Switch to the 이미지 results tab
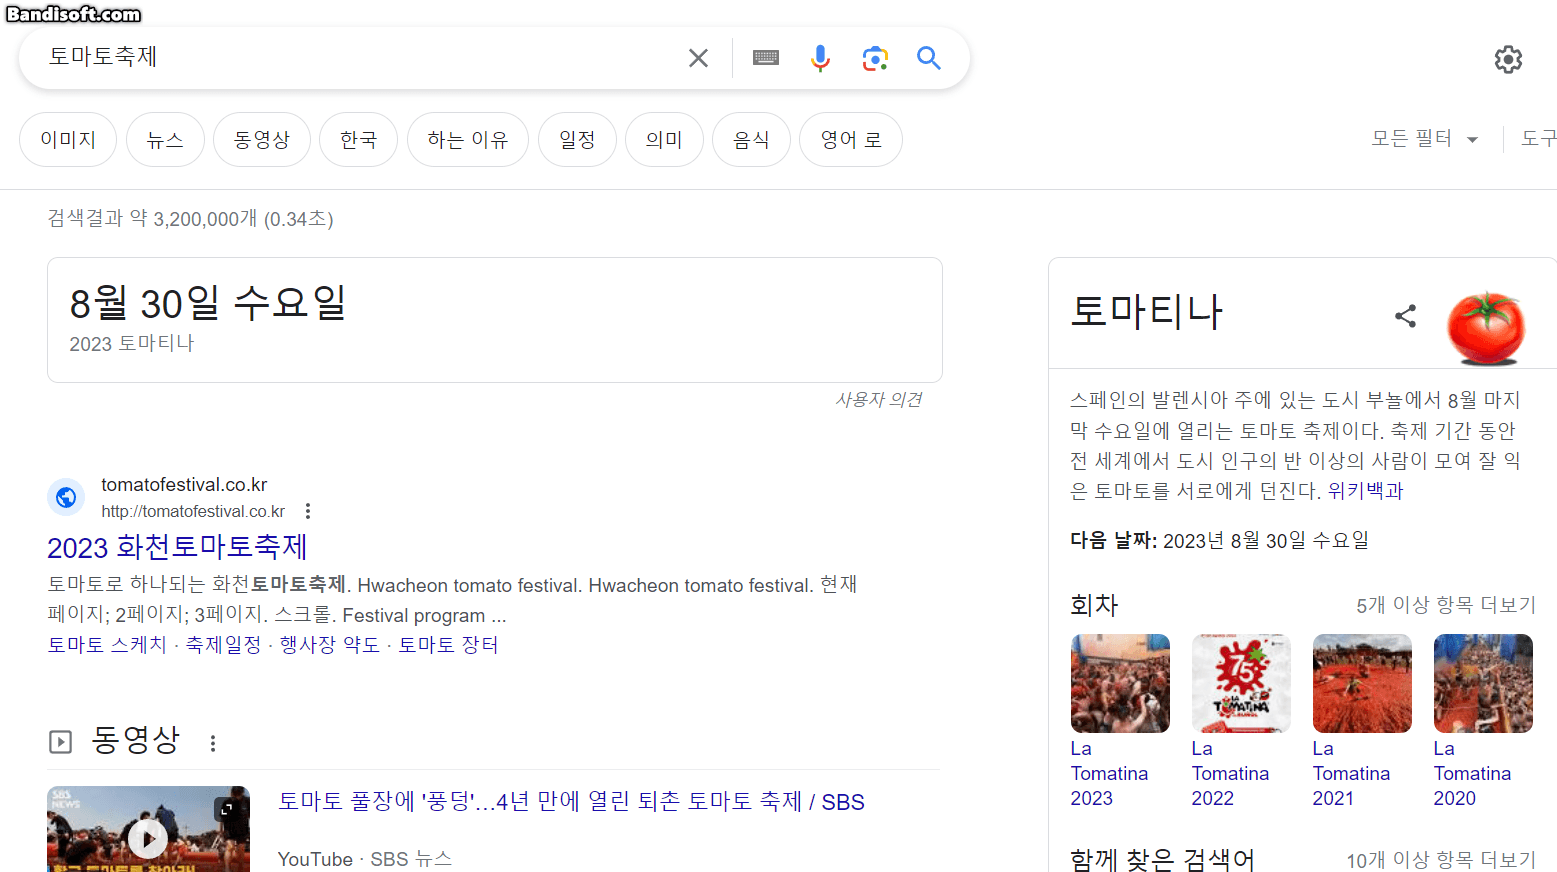Viewport: 1557px width, 872px height. tap(68, 140)
